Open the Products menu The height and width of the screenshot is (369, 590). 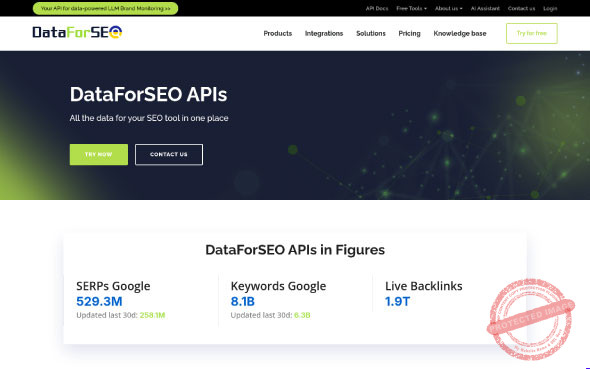point(278,33)
